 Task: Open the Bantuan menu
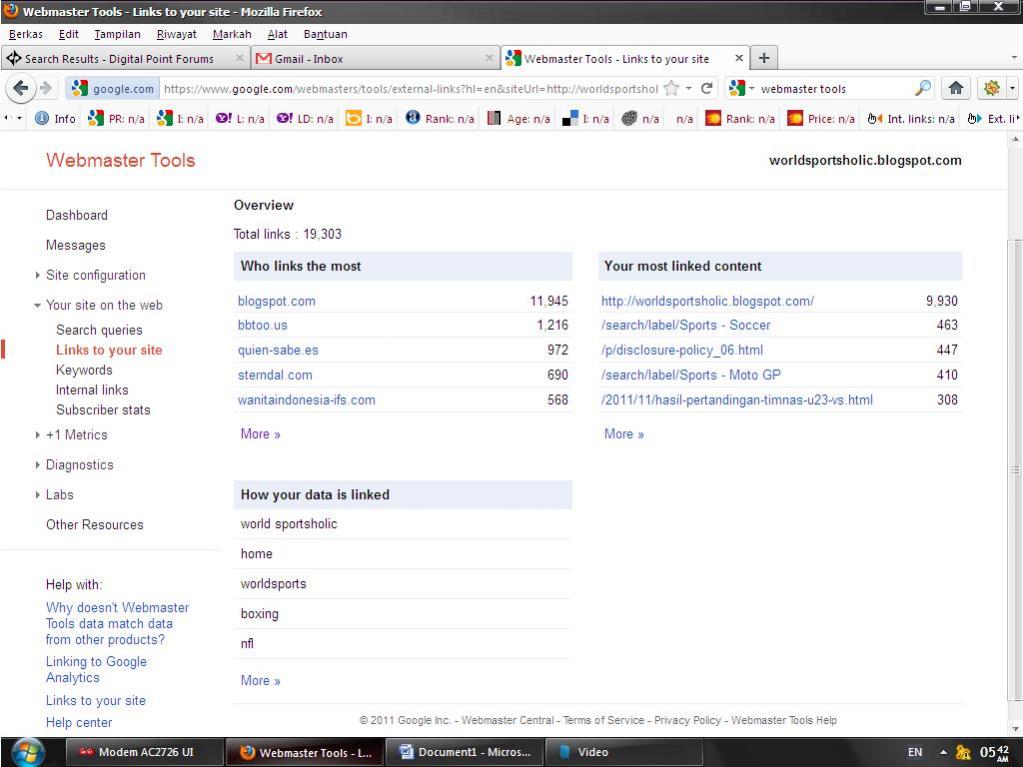(x=326, y=34)
